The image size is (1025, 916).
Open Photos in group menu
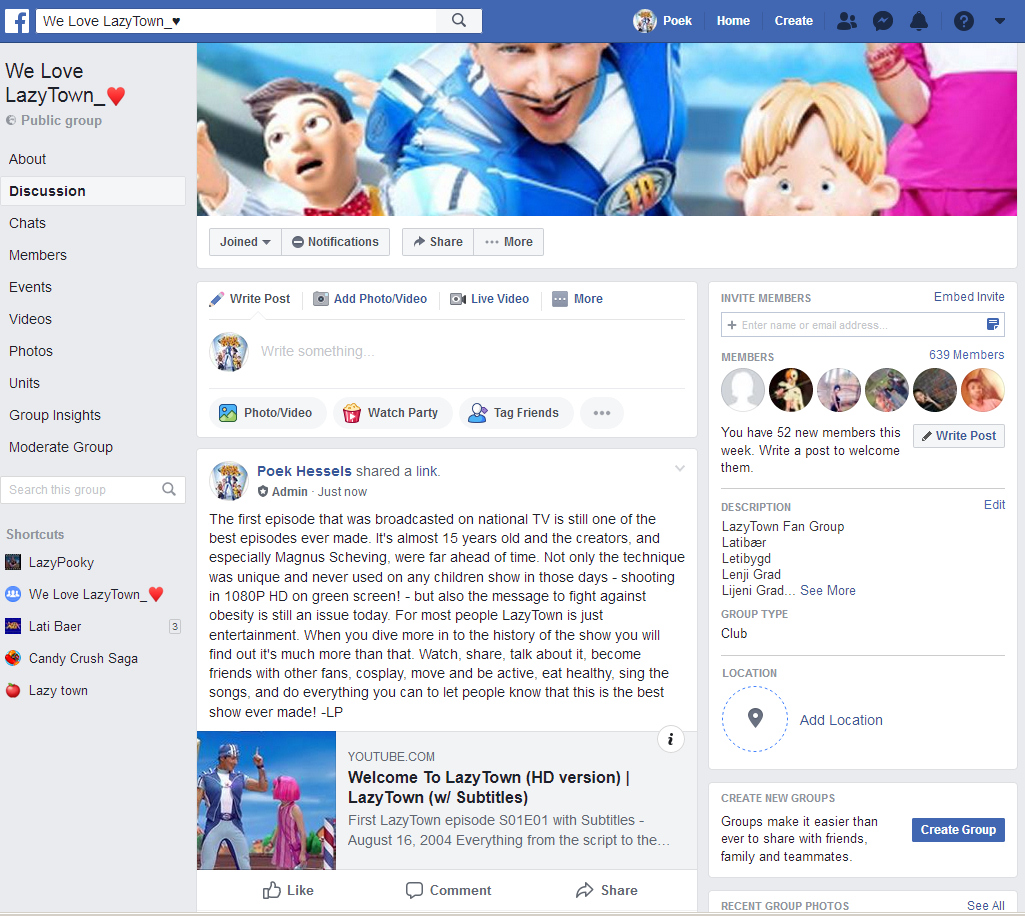31,352
